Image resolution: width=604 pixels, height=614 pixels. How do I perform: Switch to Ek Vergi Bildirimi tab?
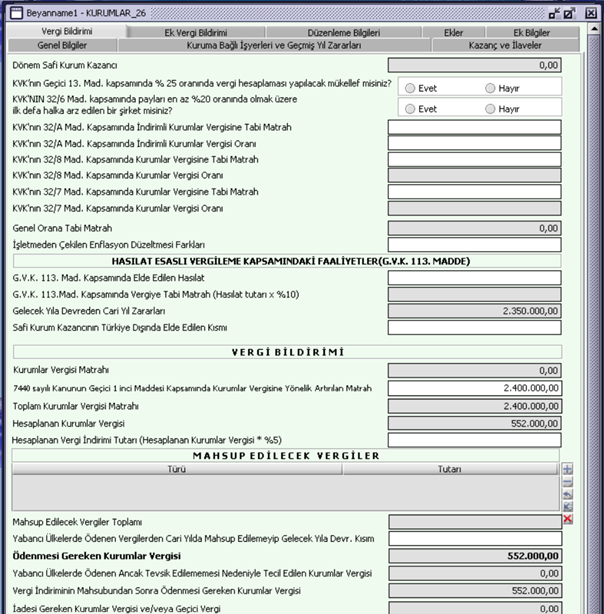click(195, 33)
